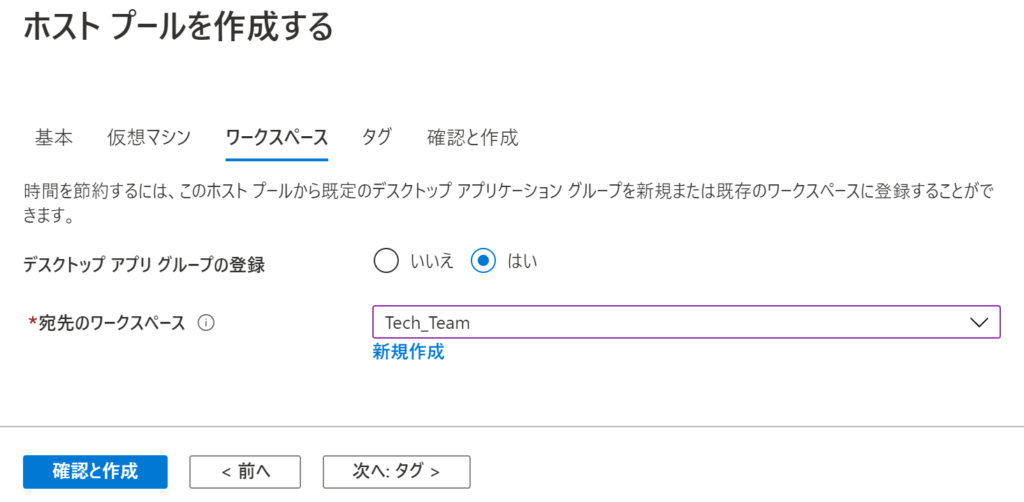Click the 新規作成 link
The width and height of the screenshot is (1024, 502).
(408, 353)
